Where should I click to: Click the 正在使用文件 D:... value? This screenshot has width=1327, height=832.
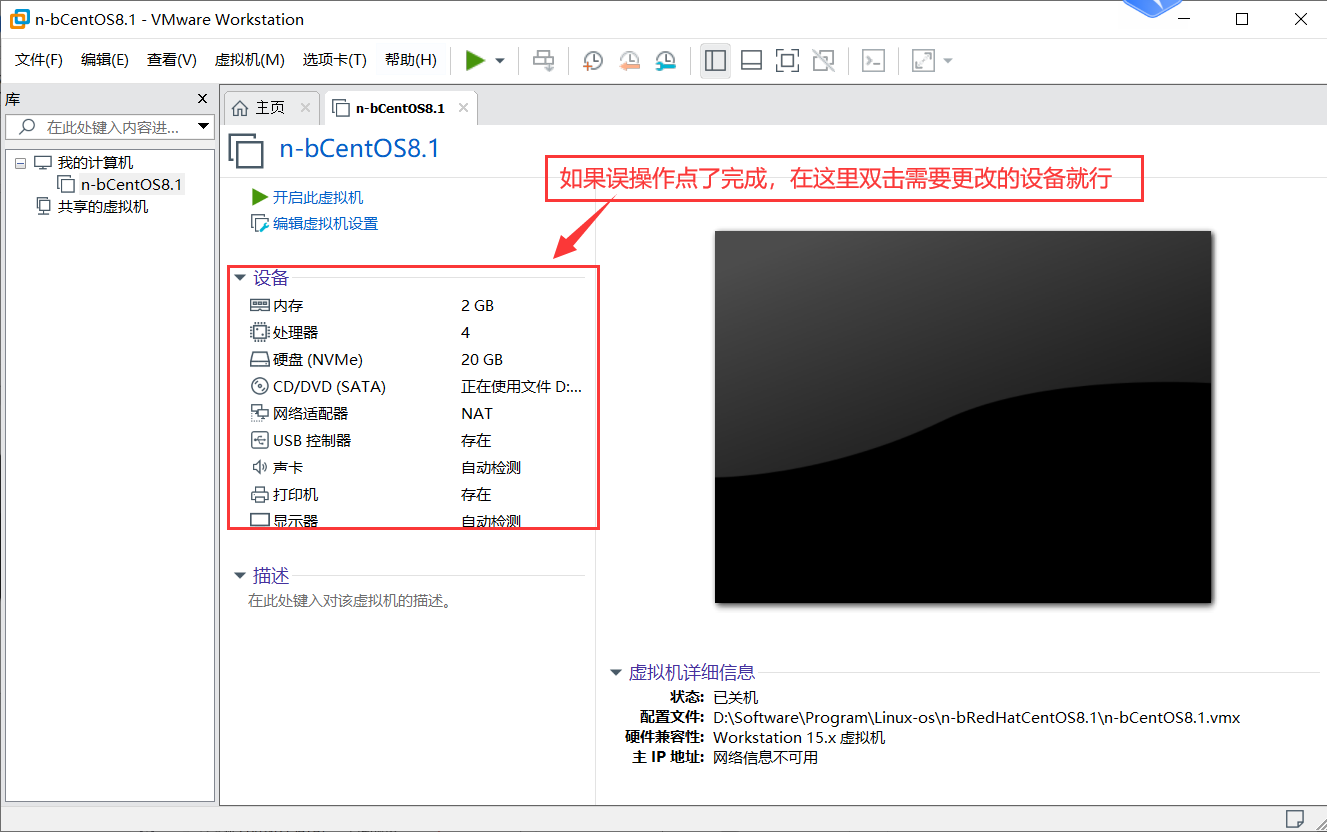(x=521, y=386)
